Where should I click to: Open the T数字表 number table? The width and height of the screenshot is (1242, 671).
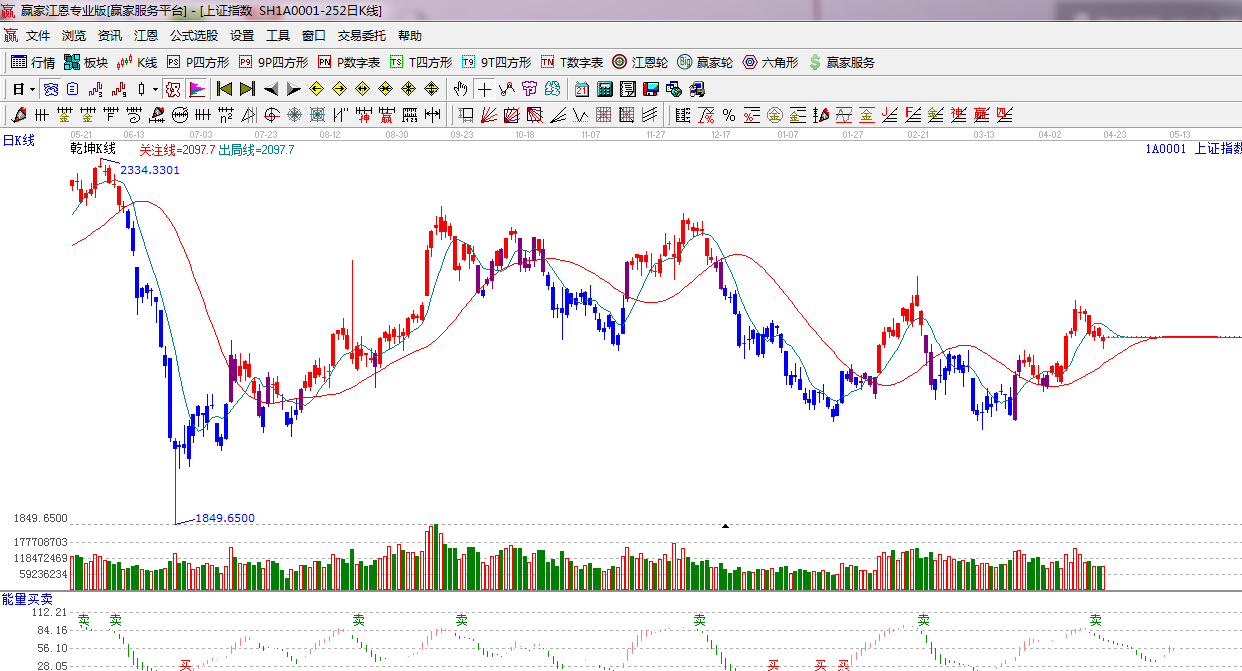coord(572,62)
